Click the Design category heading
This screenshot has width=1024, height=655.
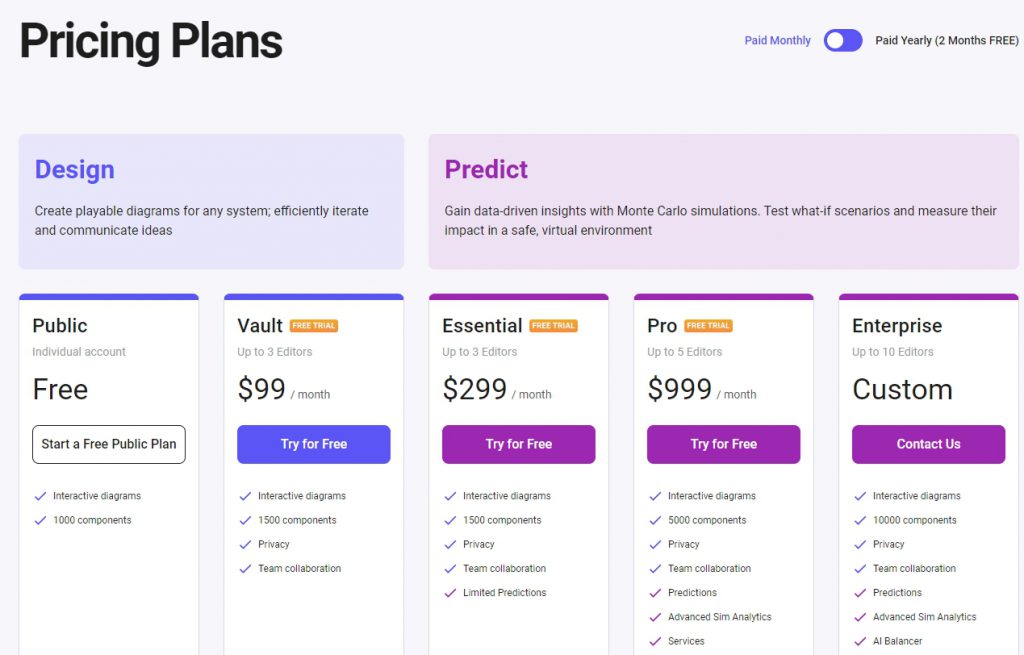tap(74, 170)
